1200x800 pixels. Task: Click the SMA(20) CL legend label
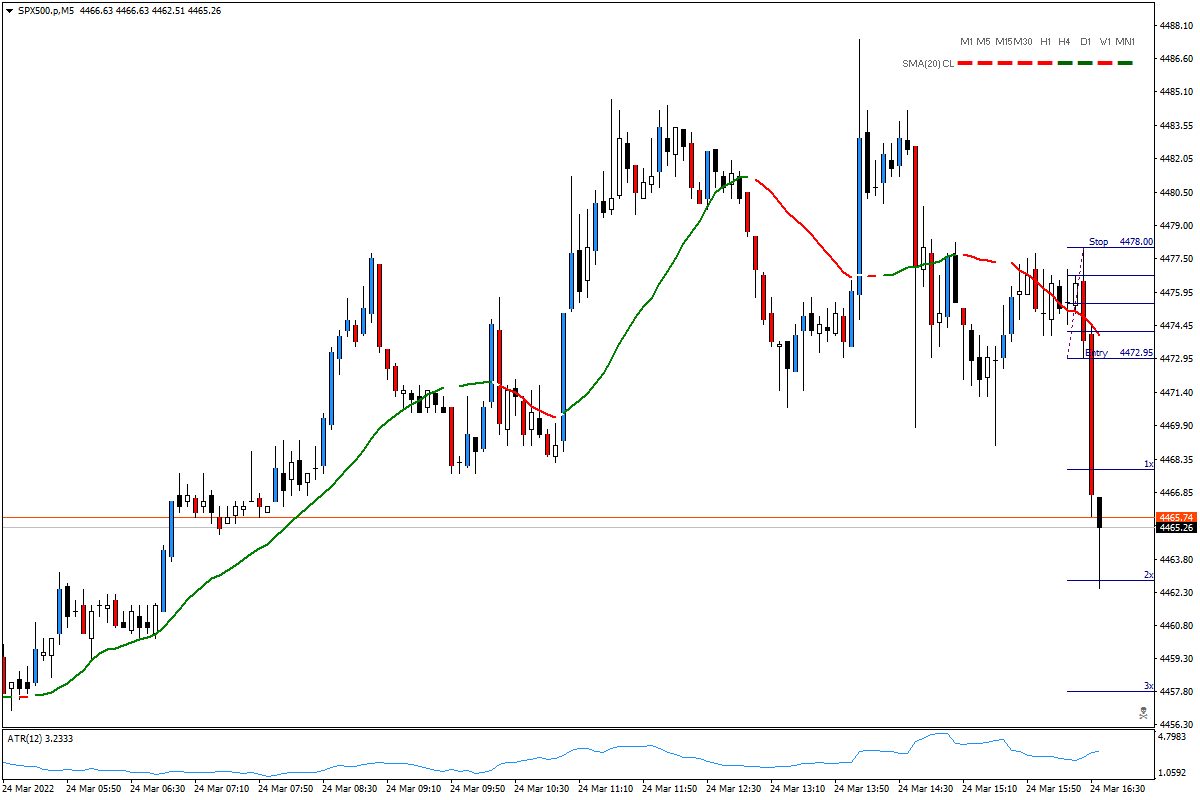[x=927, y=63]
